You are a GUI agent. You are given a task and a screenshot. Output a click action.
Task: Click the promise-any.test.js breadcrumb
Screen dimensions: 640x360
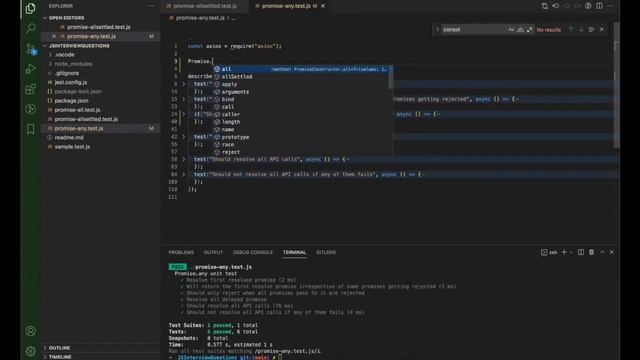tap(199, 18)
